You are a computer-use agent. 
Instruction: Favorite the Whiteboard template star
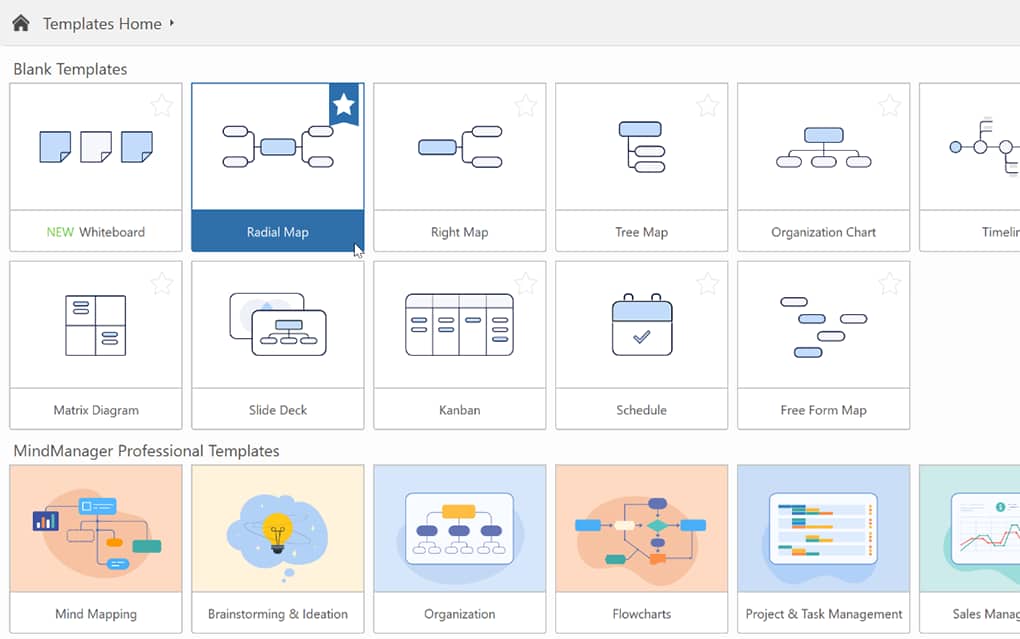pos(161,105)
